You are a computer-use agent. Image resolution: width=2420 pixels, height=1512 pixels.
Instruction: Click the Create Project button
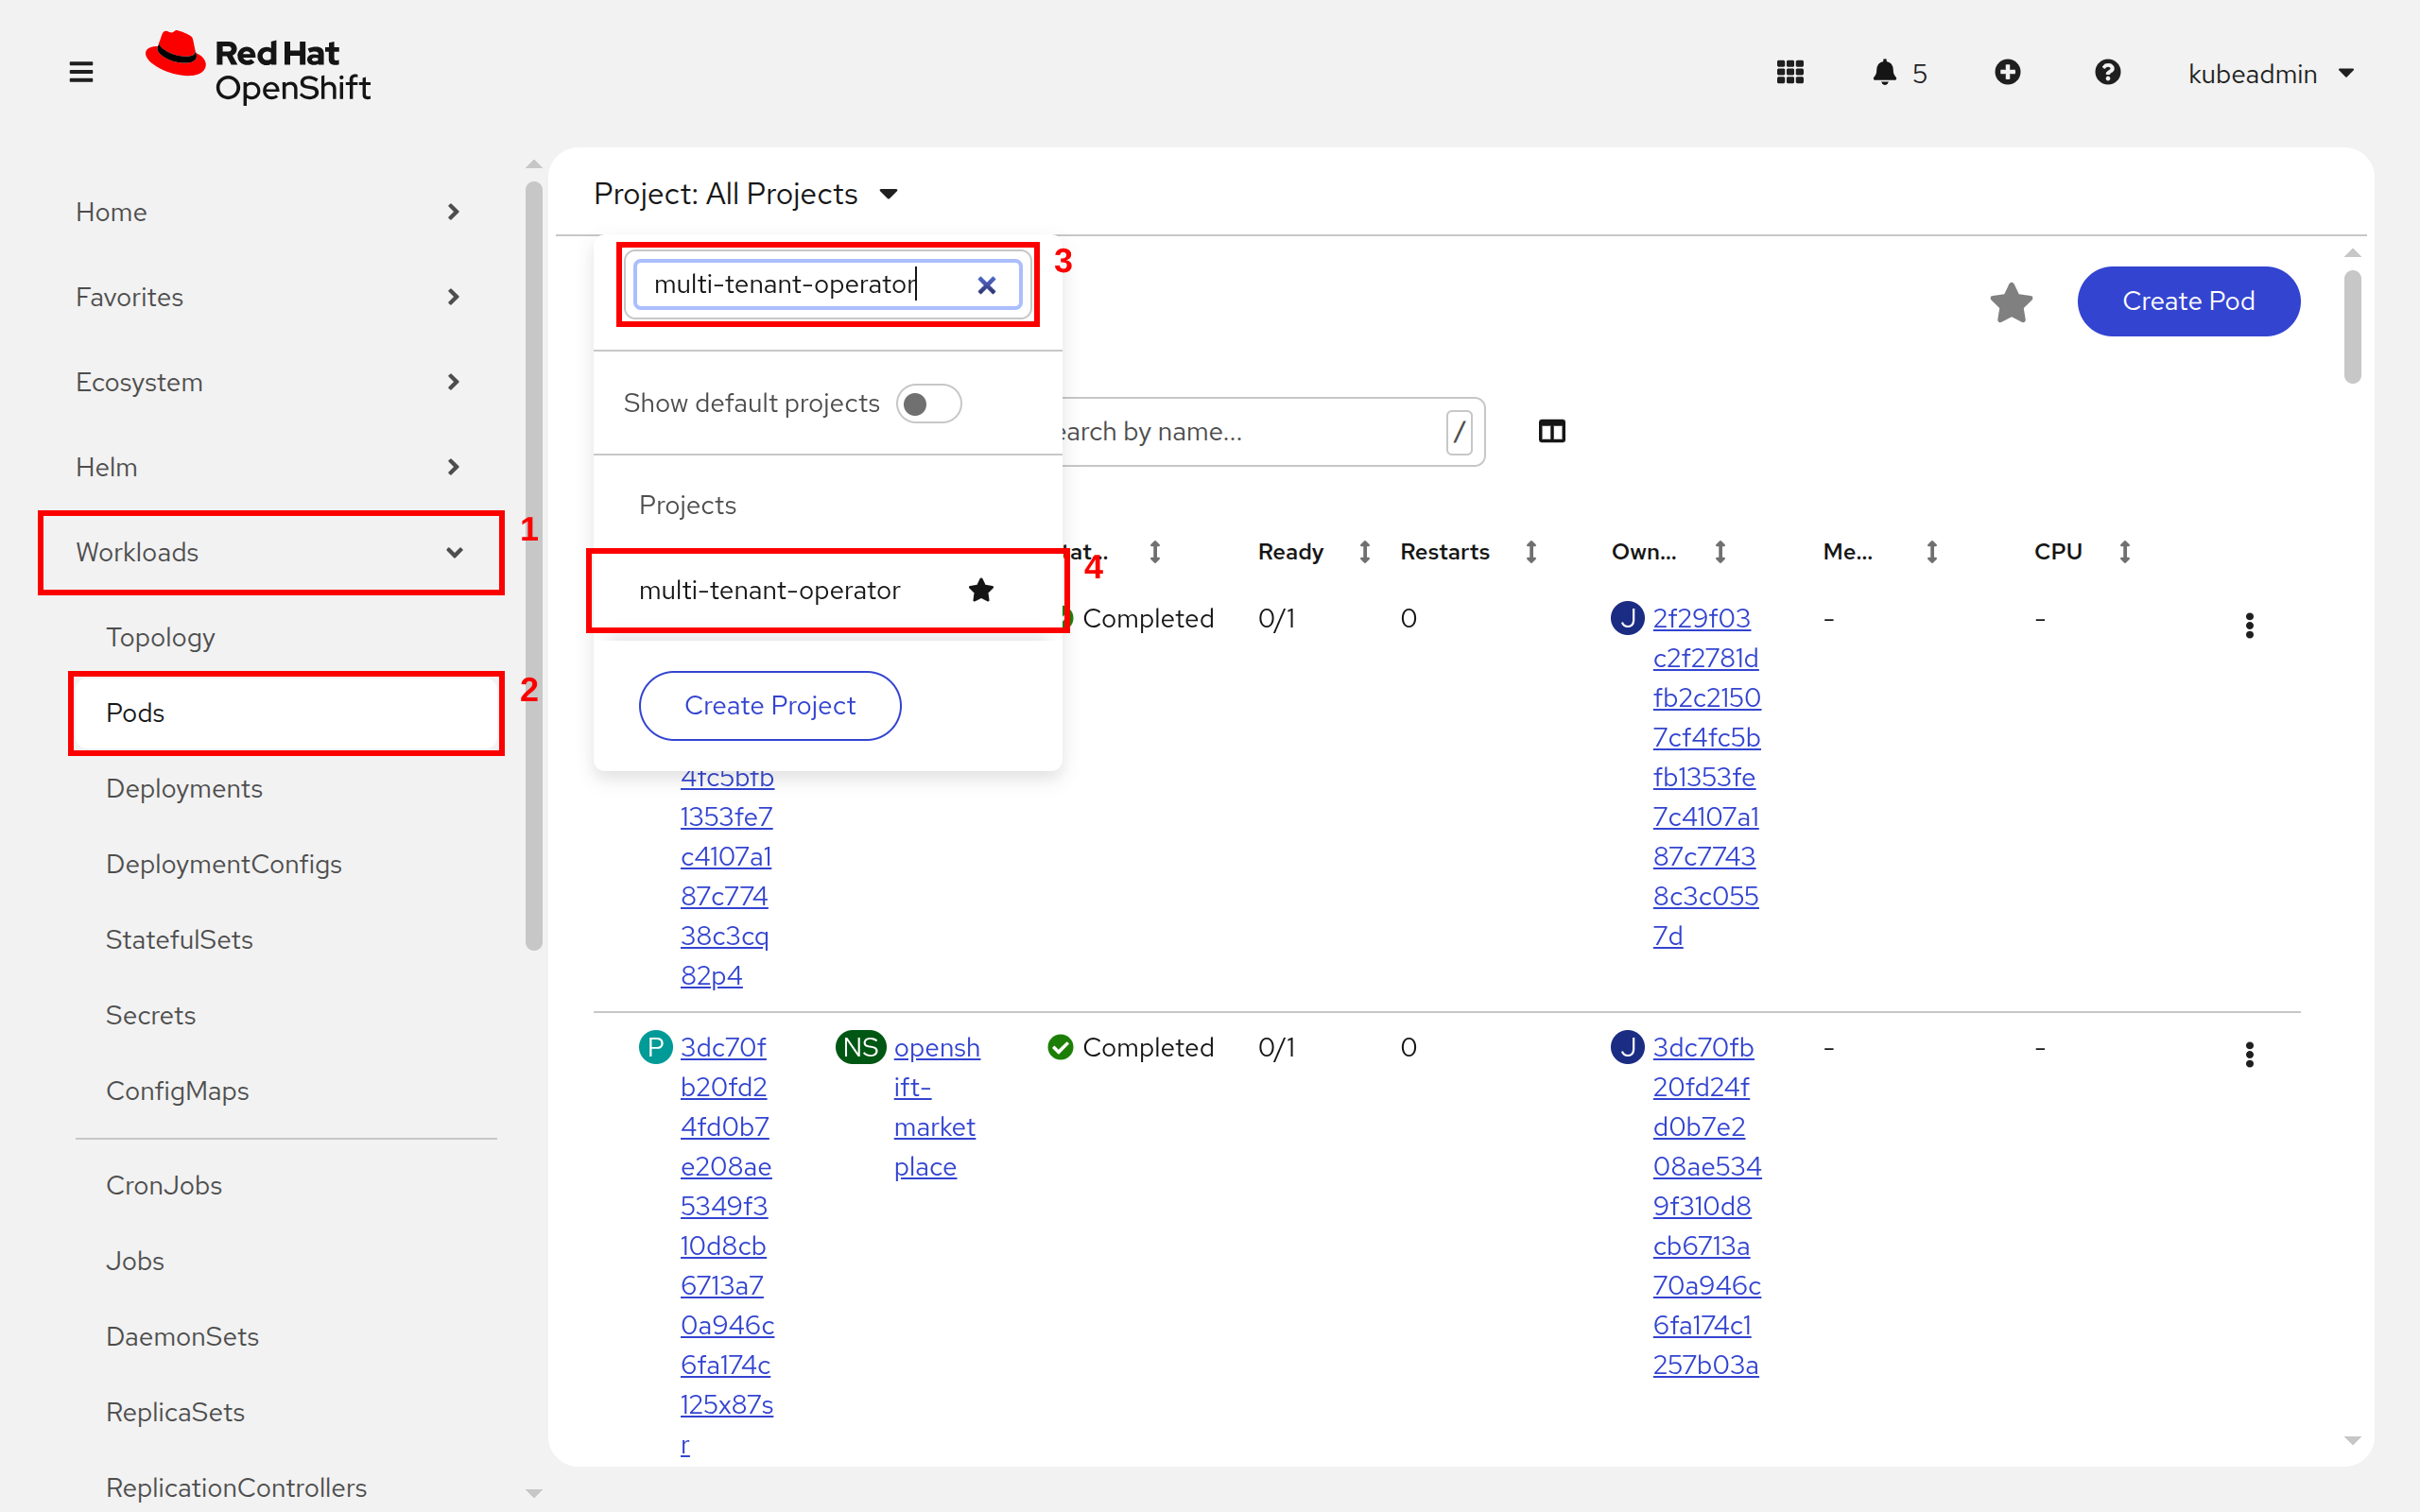click(770, 705)
